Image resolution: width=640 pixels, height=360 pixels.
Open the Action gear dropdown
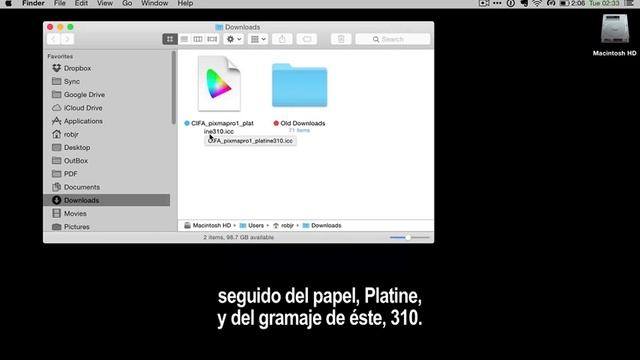pyautogui.click(x=234, y=39)
